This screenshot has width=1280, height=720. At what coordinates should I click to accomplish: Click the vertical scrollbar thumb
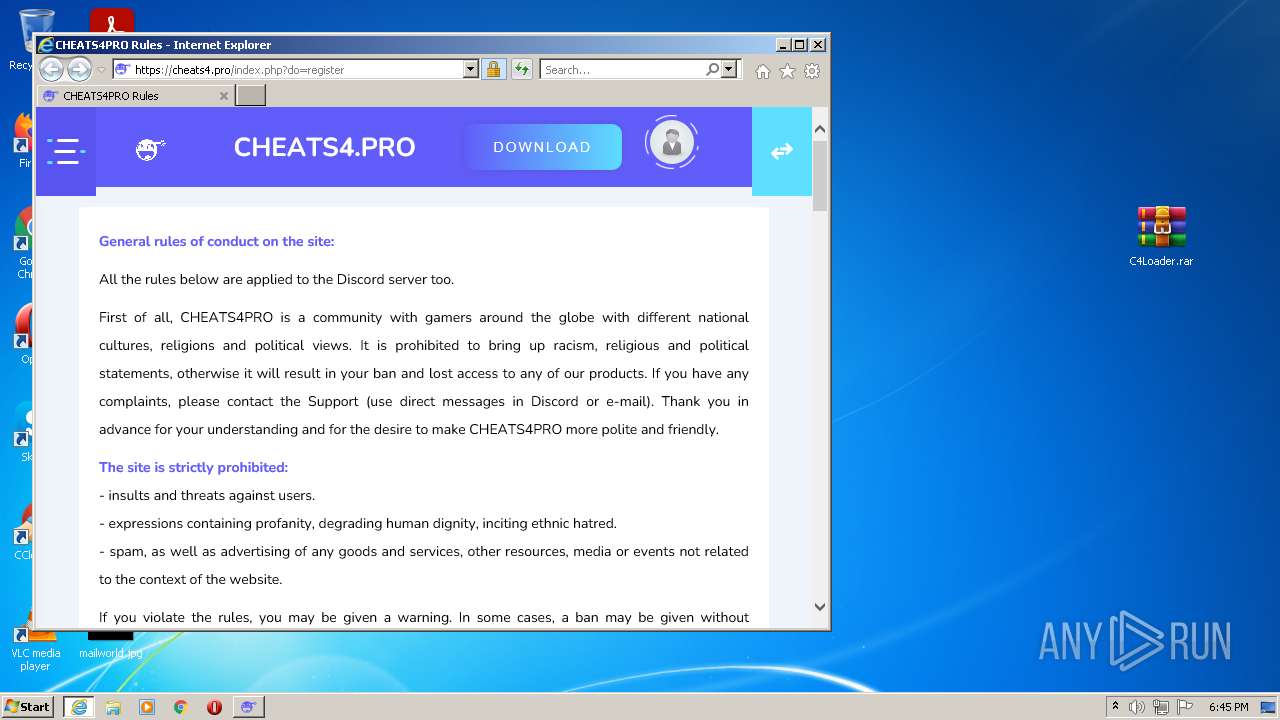(x=820, y=175)
